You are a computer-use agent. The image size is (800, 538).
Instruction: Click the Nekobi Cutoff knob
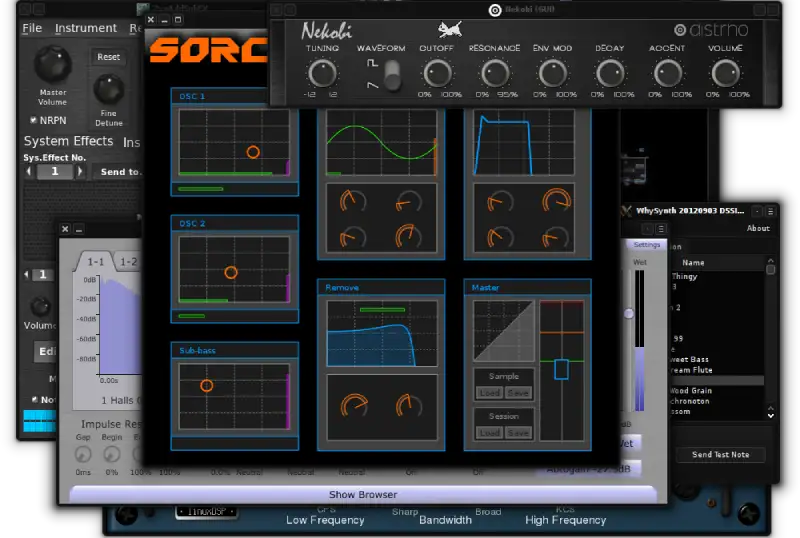(x=437, y=74)
